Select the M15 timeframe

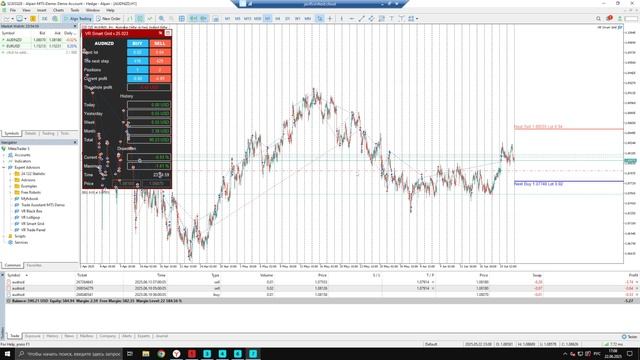[x=247, y=19]
